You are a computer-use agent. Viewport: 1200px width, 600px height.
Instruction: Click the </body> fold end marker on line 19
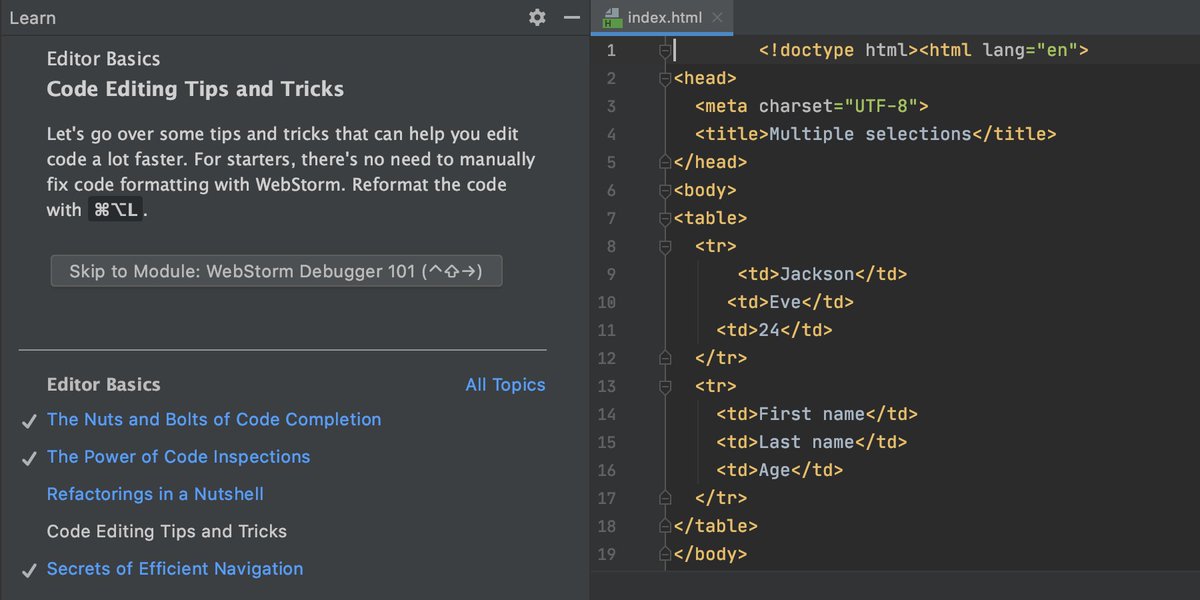click(x=664, y=554)
